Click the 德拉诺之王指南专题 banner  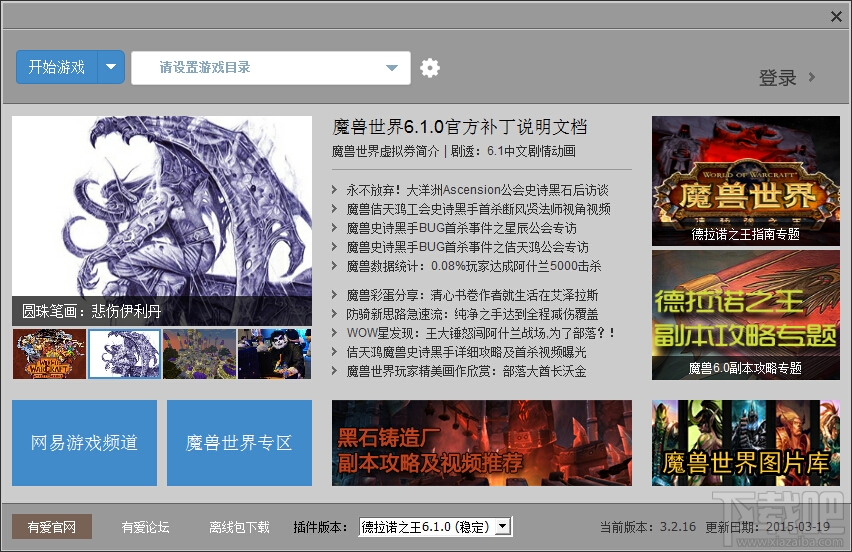click(x=746, y=181)
